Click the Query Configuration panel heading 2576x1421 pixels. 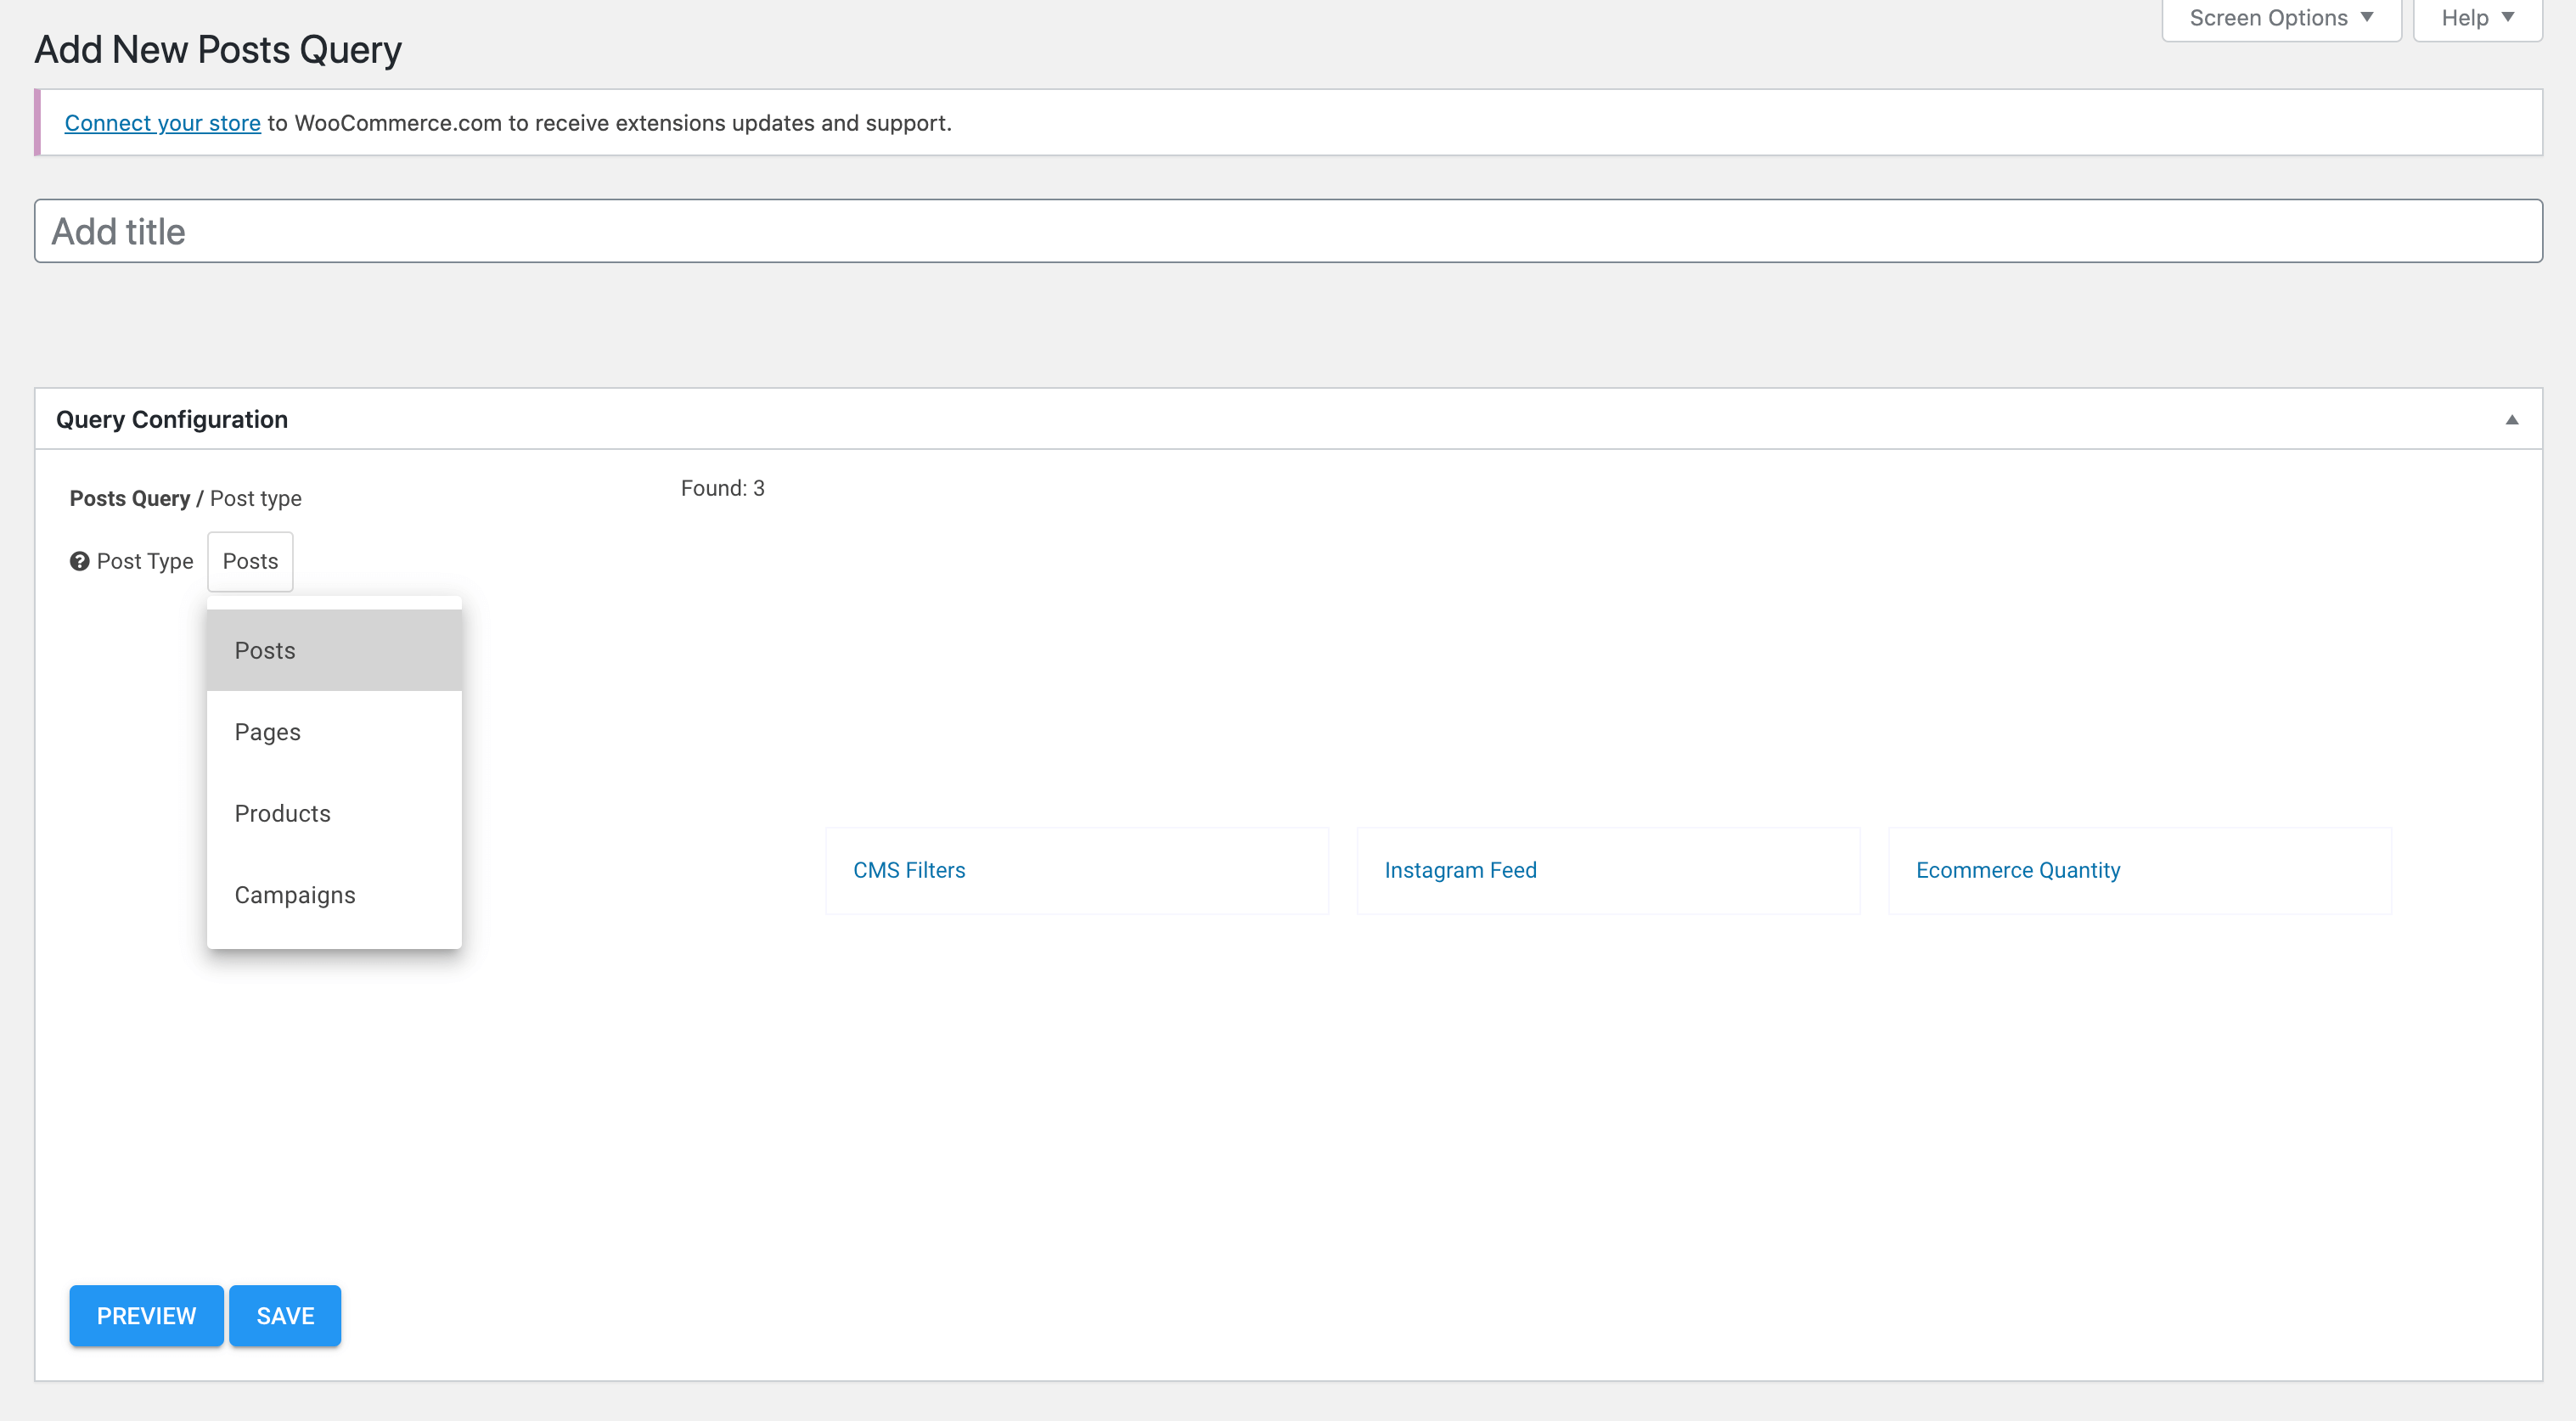coord(172,419)
